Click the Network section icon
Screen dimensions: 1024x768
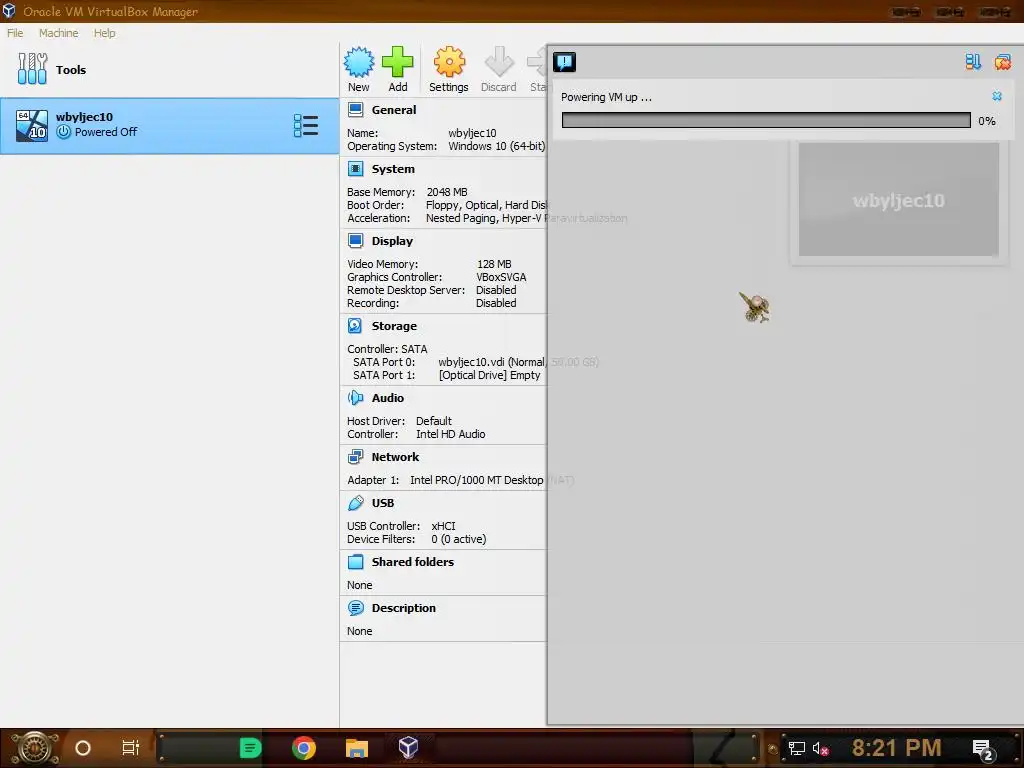click(x=355, y=457)
